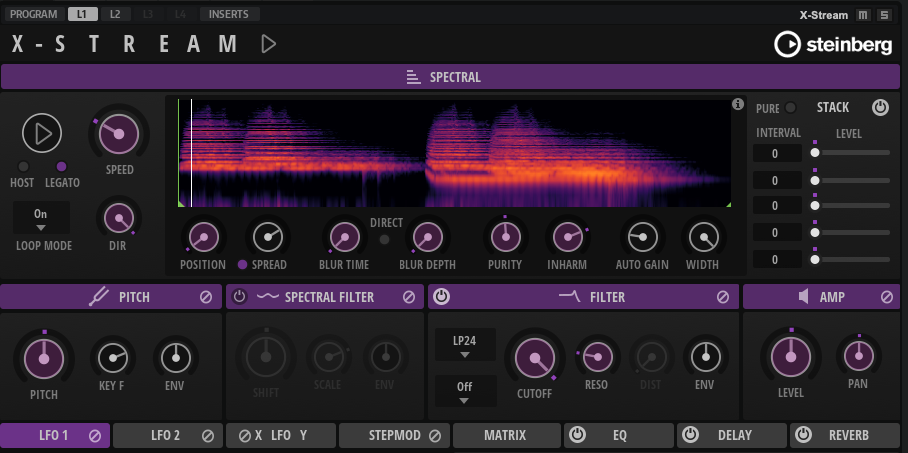Select the L2 layer button
Viewport: 908px width, 453px height.
(x=114, y=14)
